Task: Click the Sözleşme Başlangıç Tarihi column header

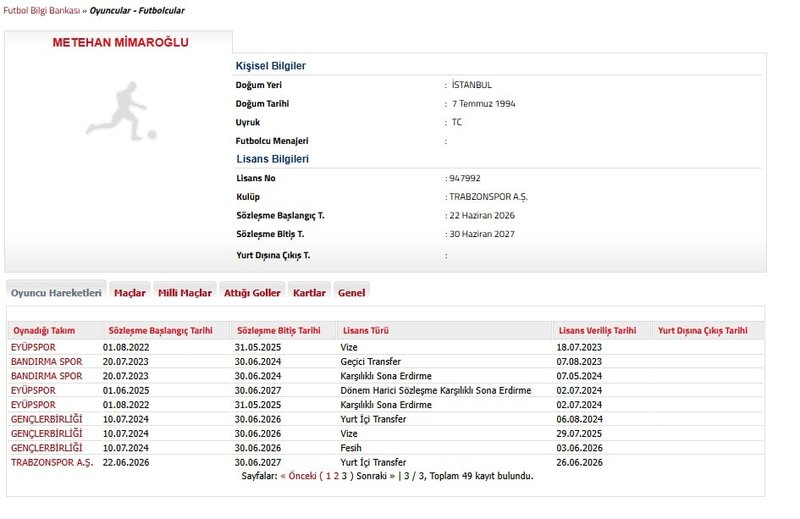Action: 160,330
